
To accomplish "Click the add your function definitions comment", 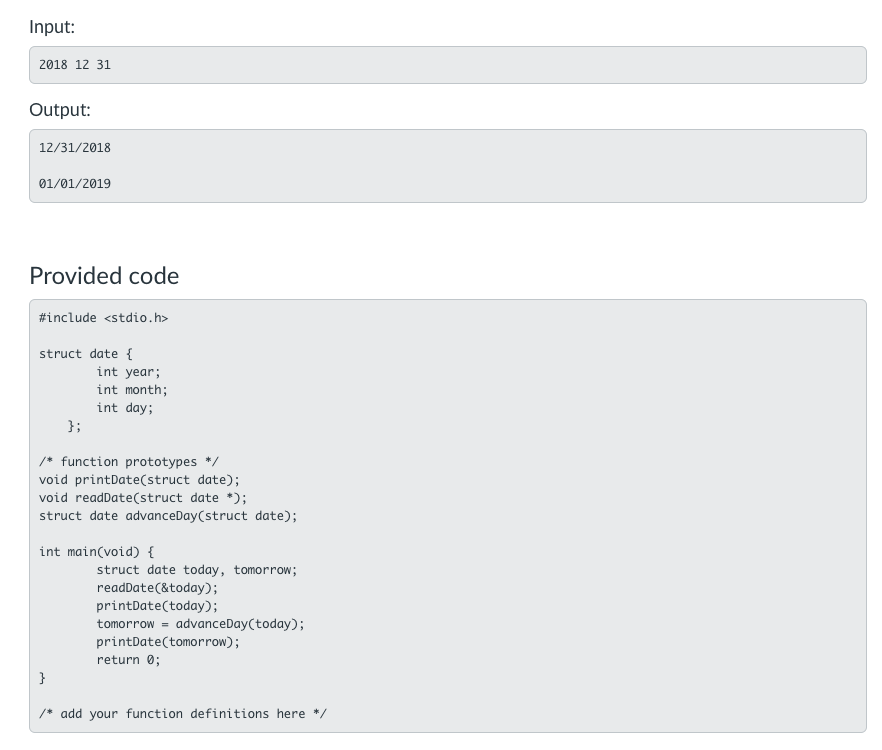I will (x=182, y=714).
